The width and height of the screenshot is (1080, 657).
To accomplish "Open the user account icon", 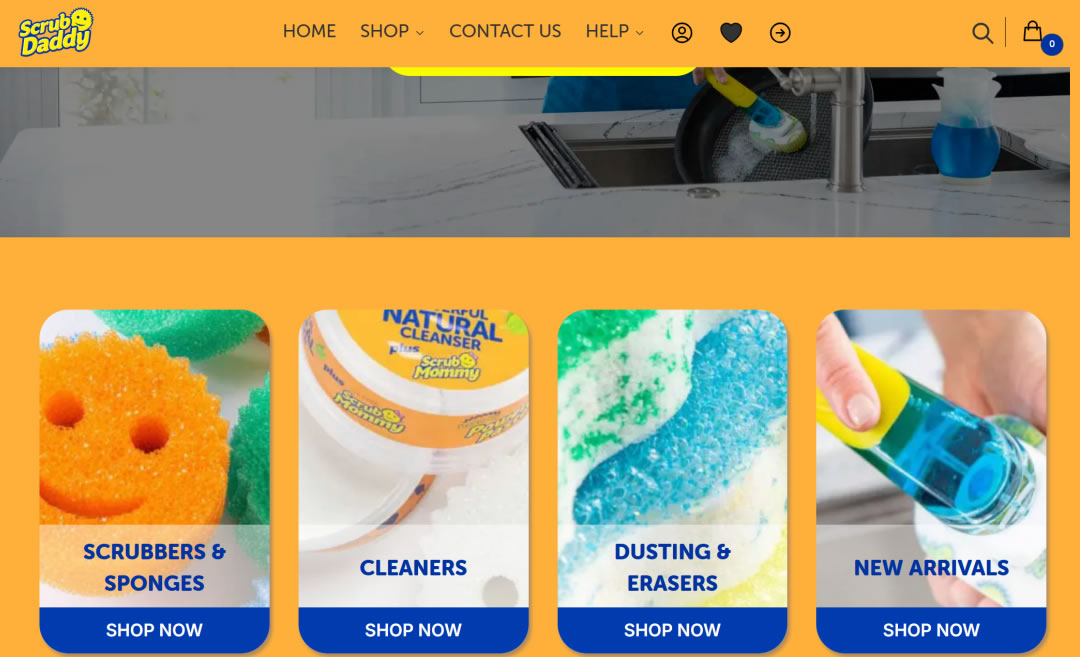I will pyautogui.click(x=682, y=32).
